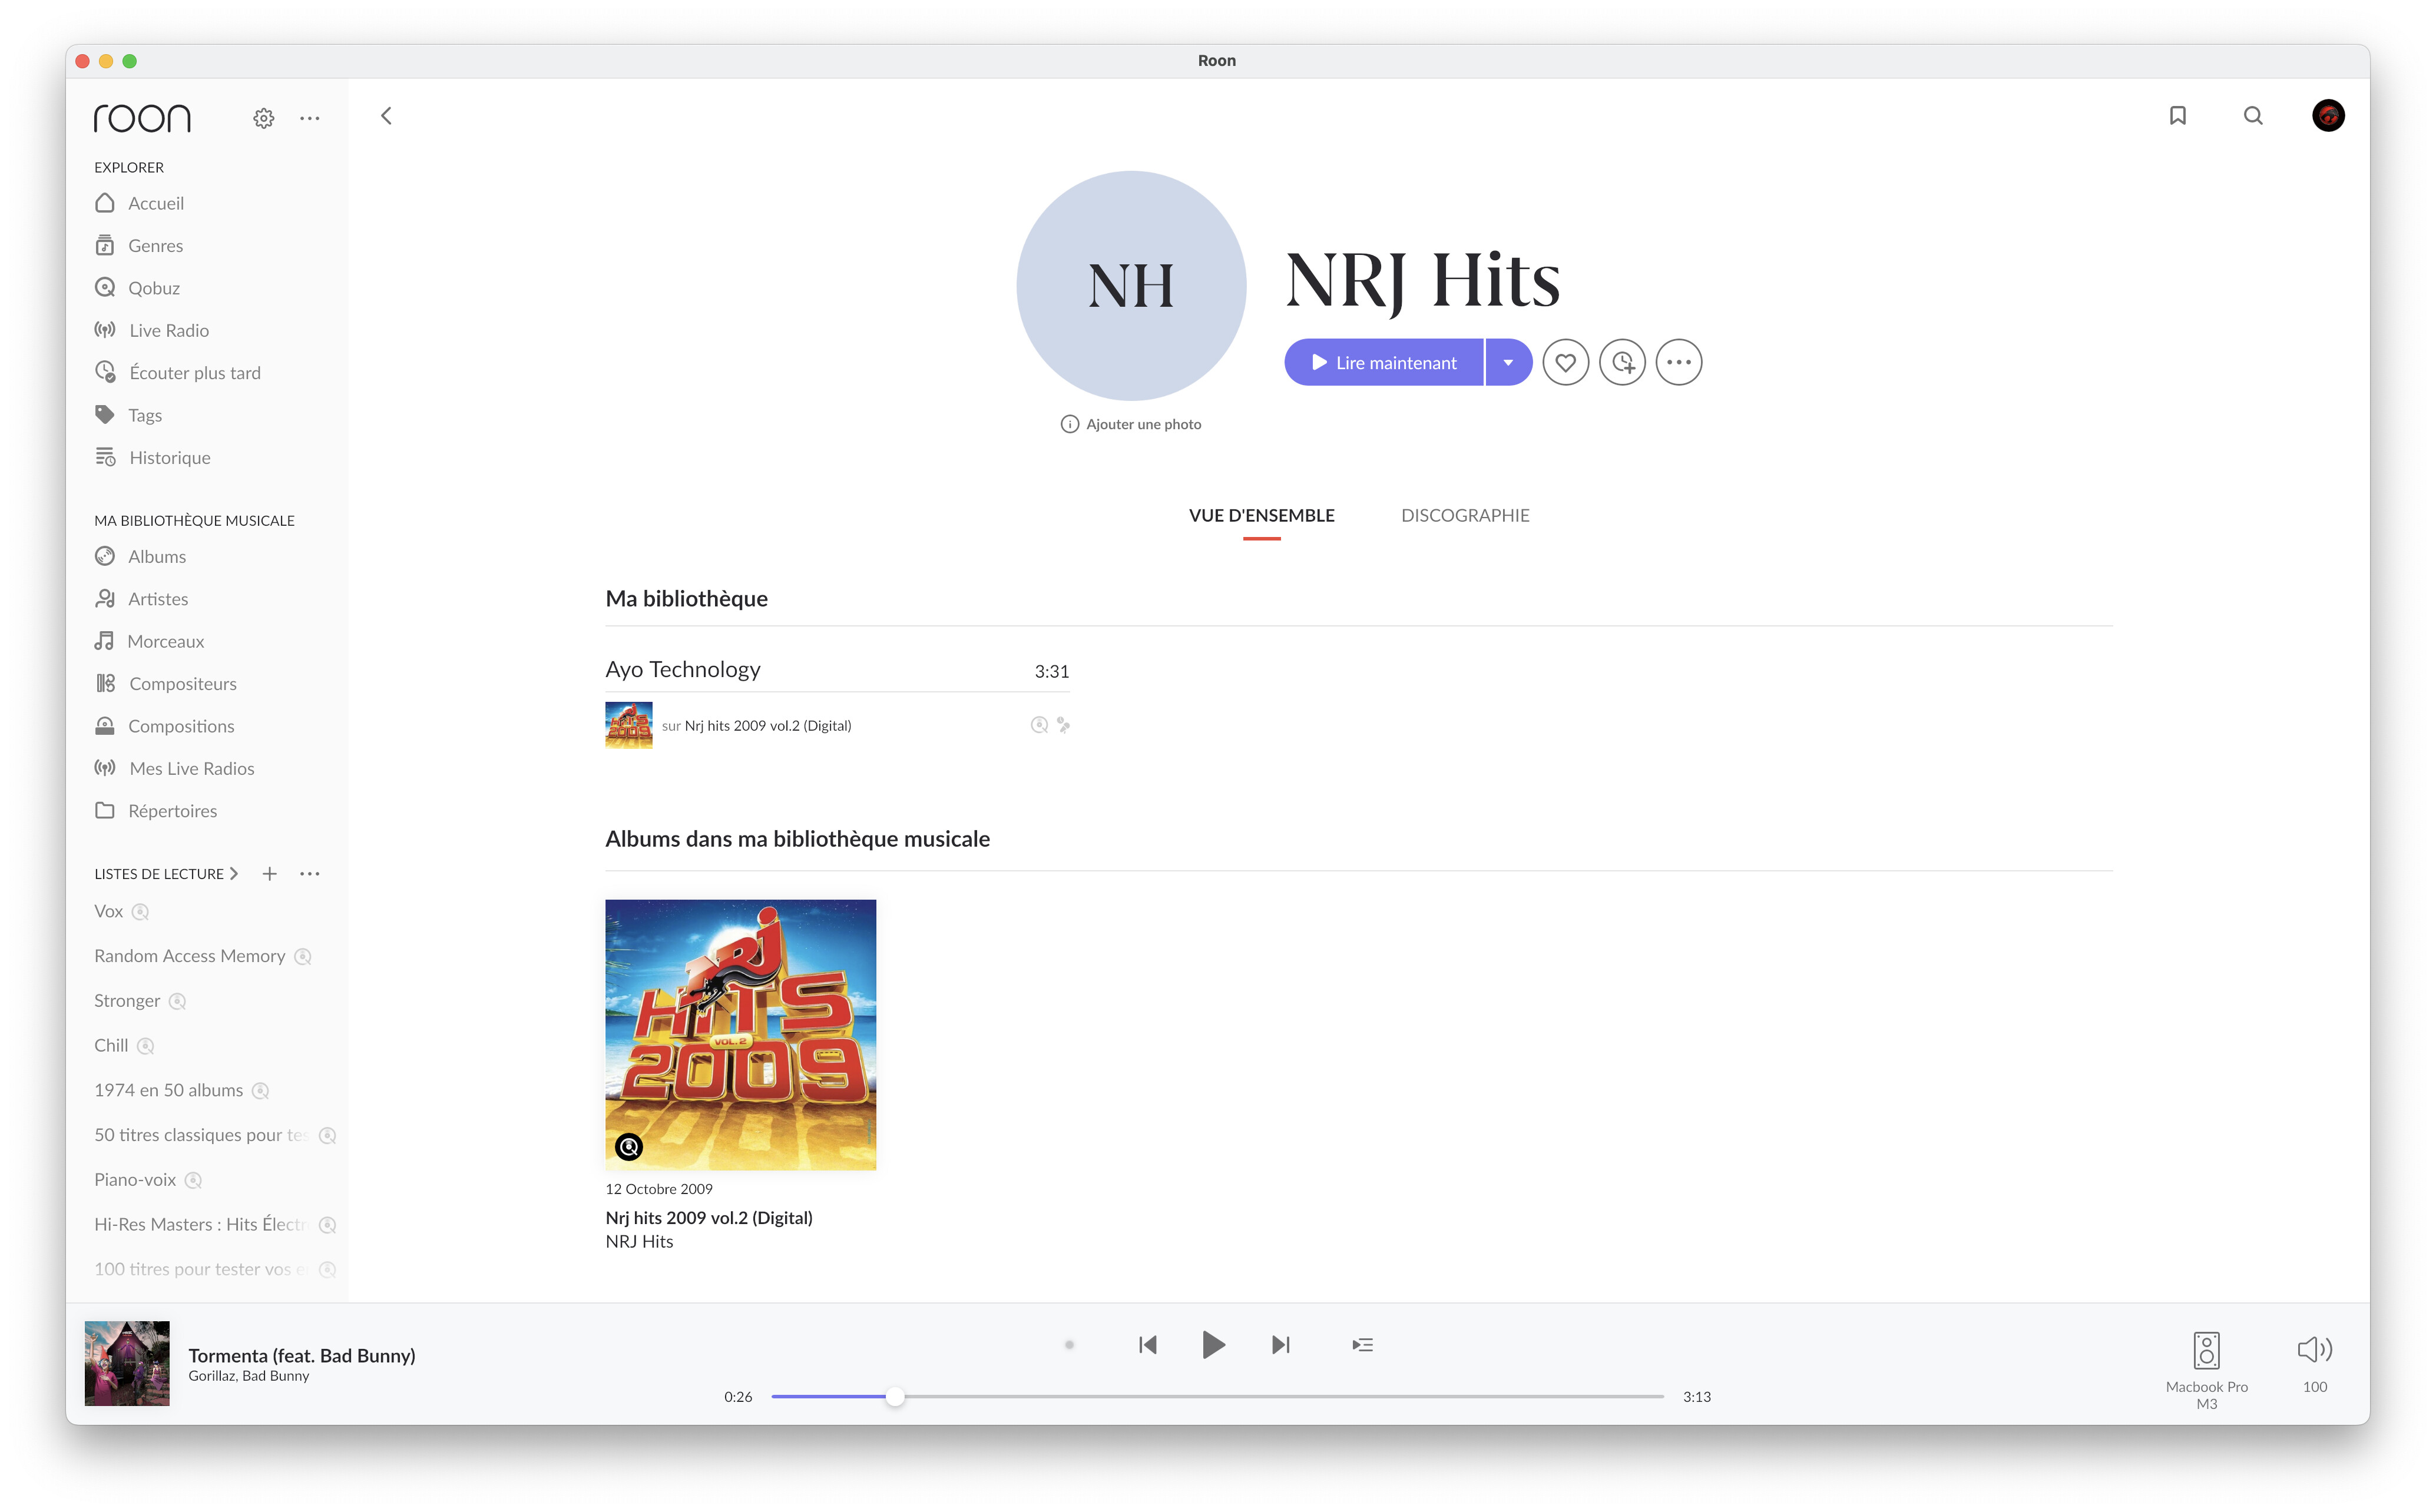
Task: Click the playback progress bar for Tormenta
Action: coord(1216,1396)
